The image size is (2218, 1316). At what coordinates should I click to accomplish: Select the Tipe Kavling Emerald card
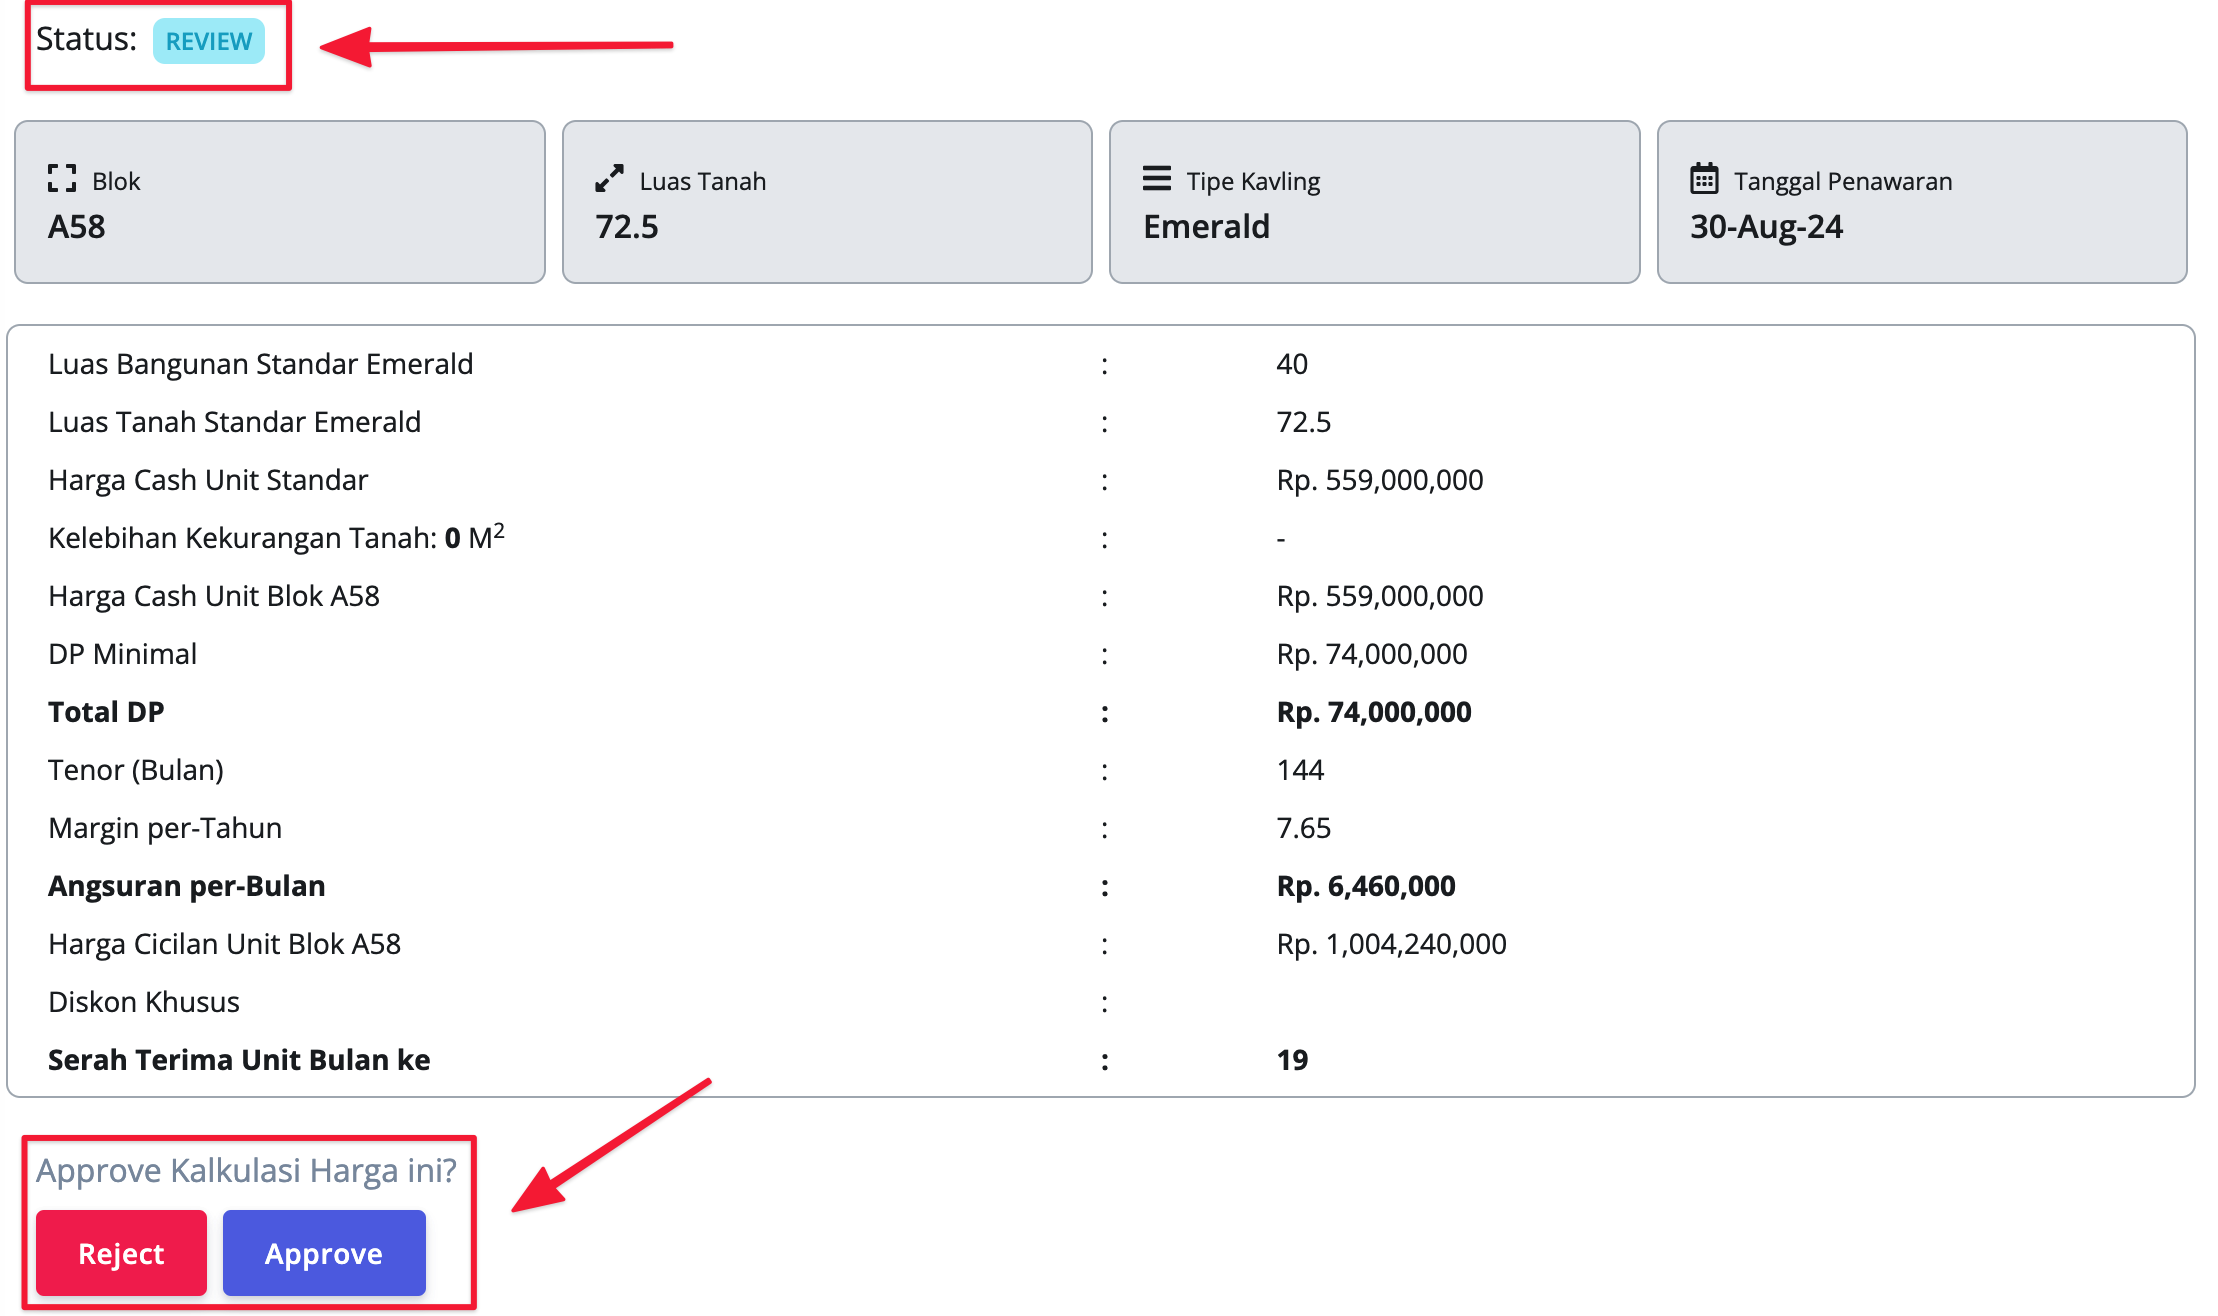pos(1374,202)
